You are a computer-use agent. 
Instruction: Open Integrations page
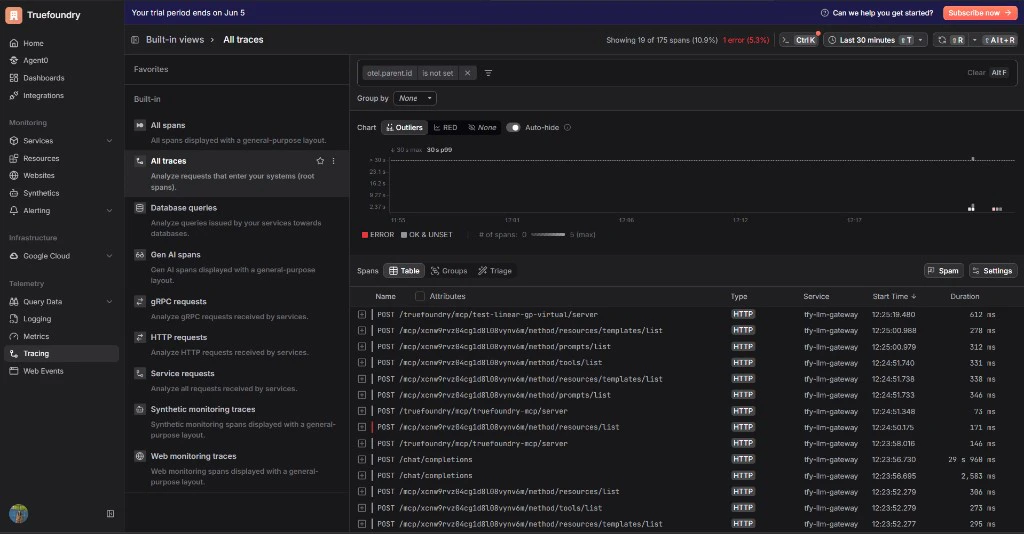[x=43, y=95]
